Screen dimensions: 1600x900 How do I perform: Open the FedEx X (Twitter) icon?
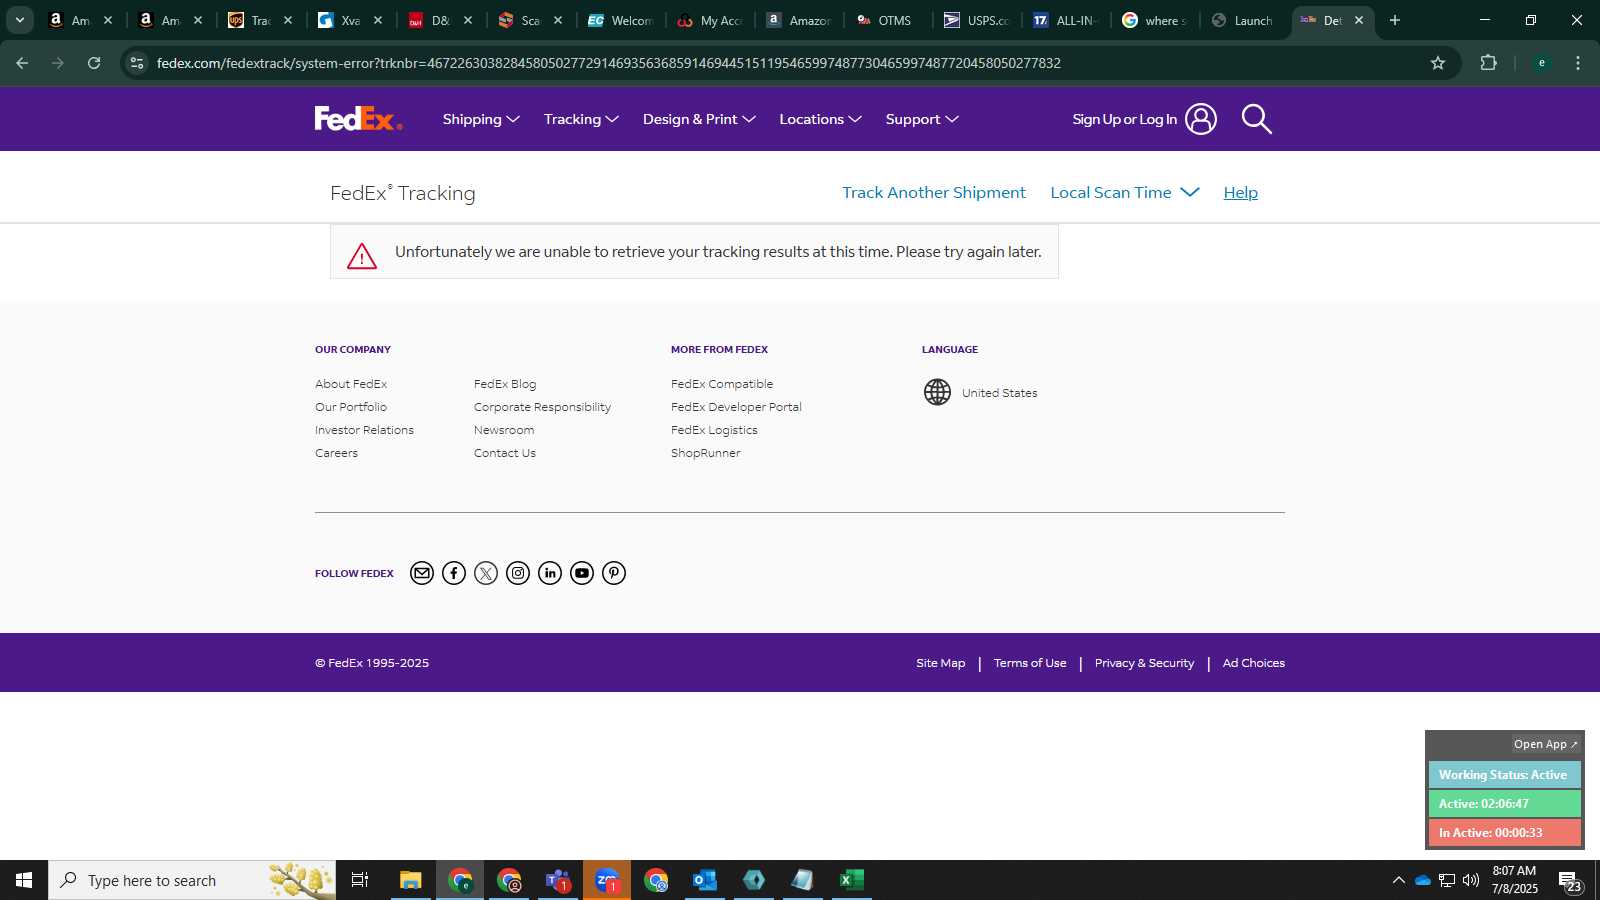pyautogui.click(x=486, y=573)
